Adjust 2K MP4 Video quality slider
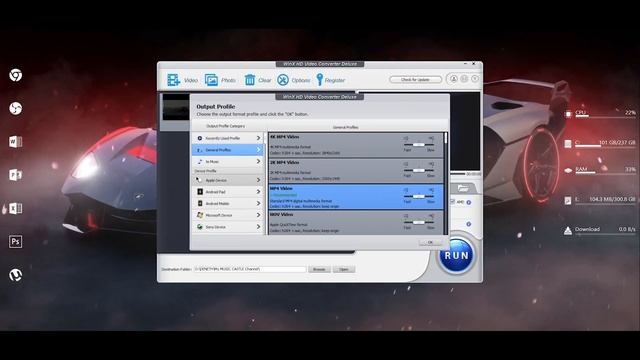 [x=418, y=170]
